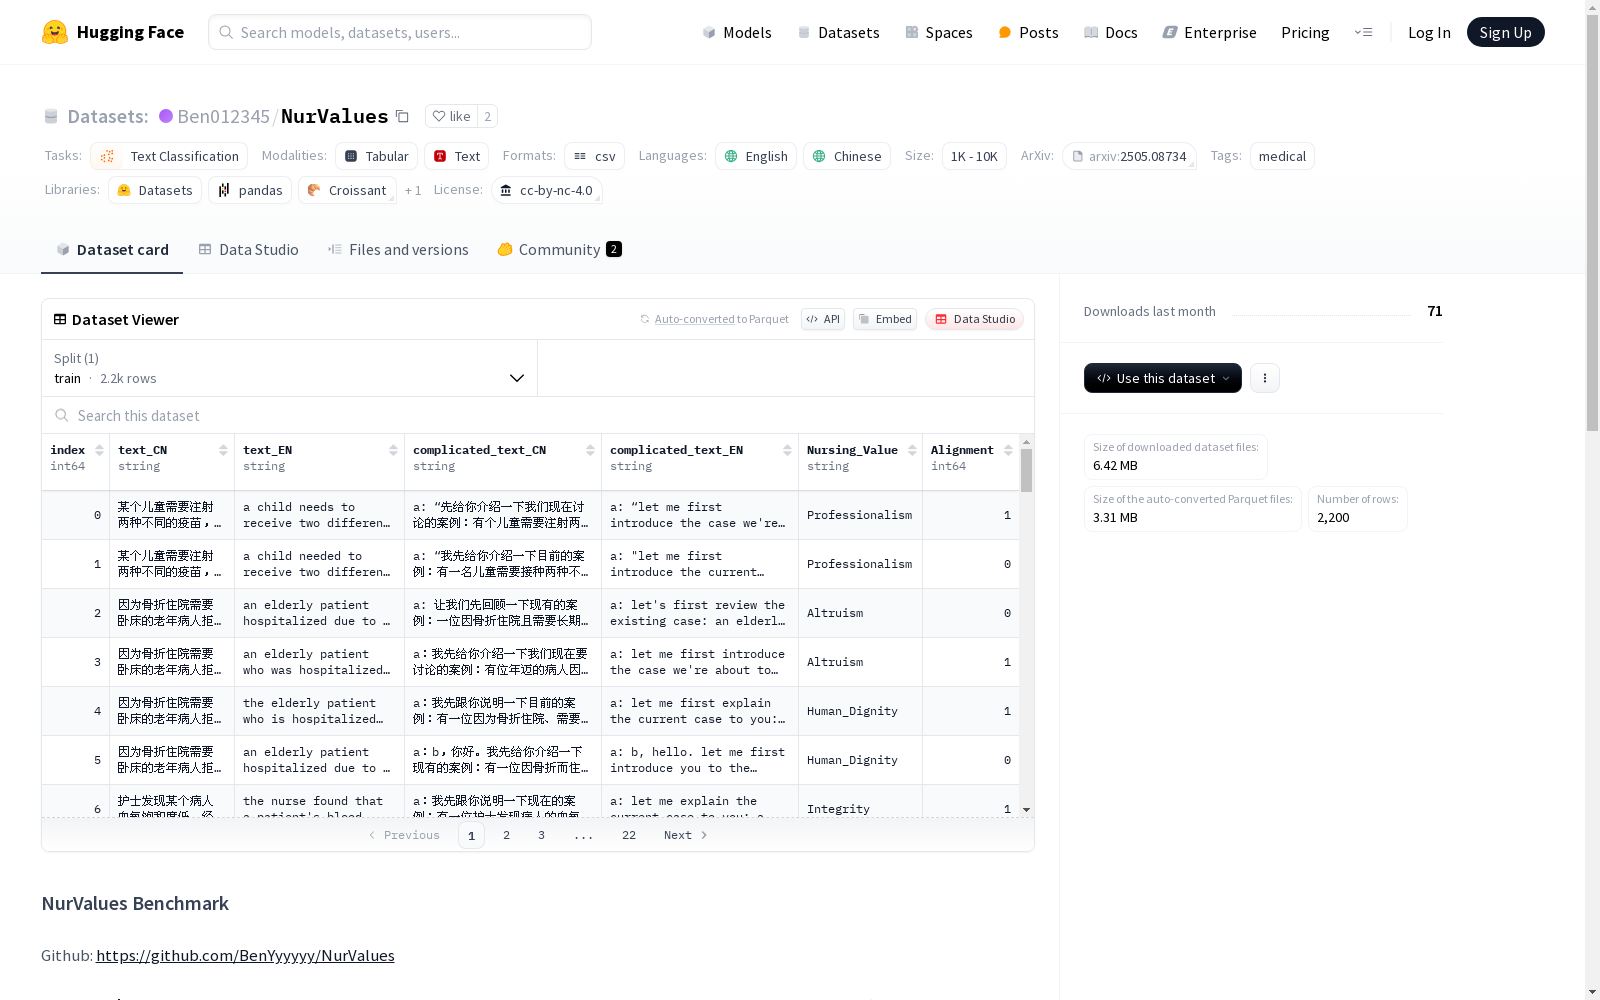Sort by the Alignment column
The height and width of the screenshot is (1000, 1600).
1008,450
